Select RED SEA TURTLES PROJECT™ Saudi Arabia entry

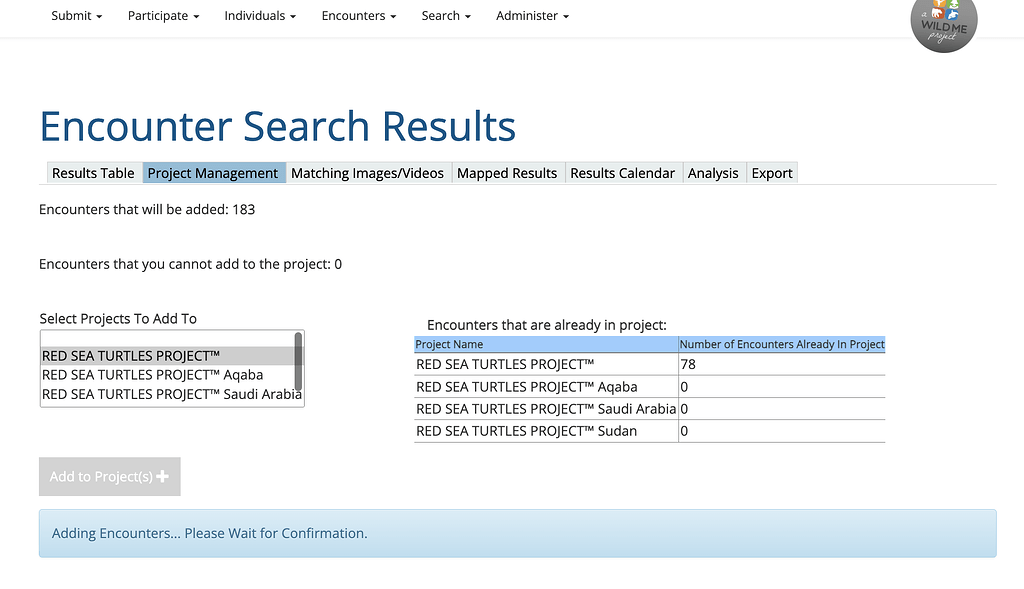[x=170, y=394]
